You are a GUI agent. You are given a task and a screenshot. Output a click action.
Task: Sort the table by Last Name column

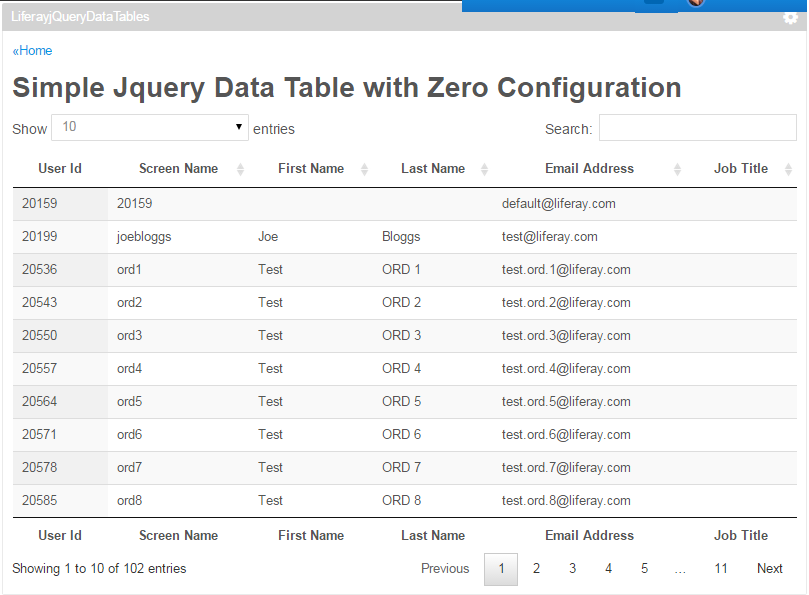[x=433, y=168]
